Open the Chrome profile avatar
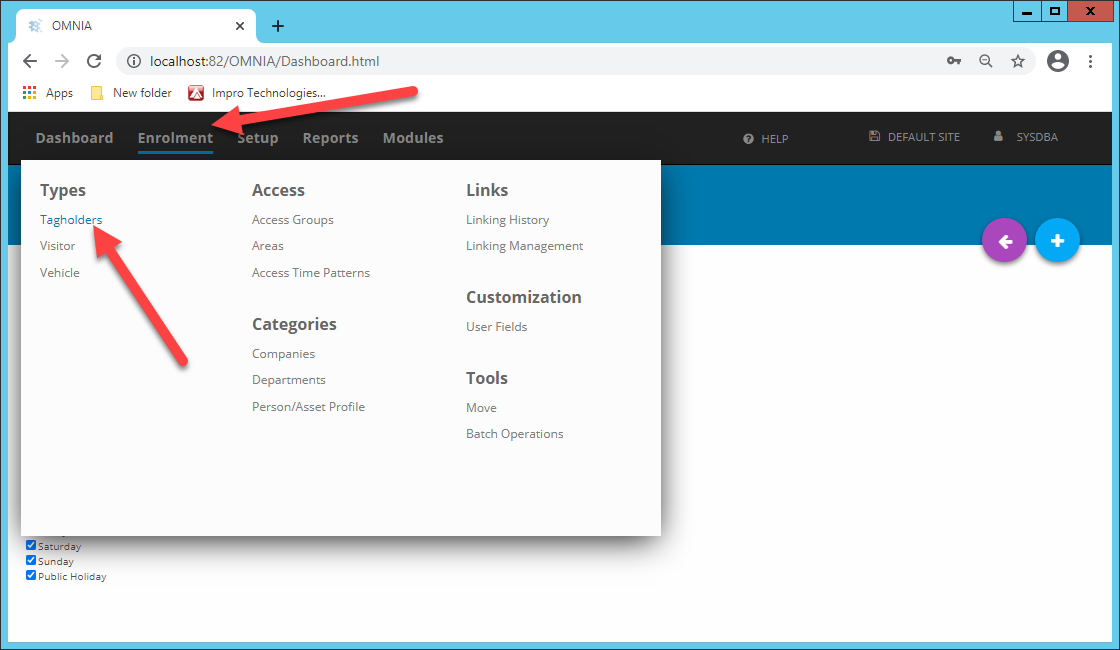This screenshot has width=1120, height=650. (1058, 61)
